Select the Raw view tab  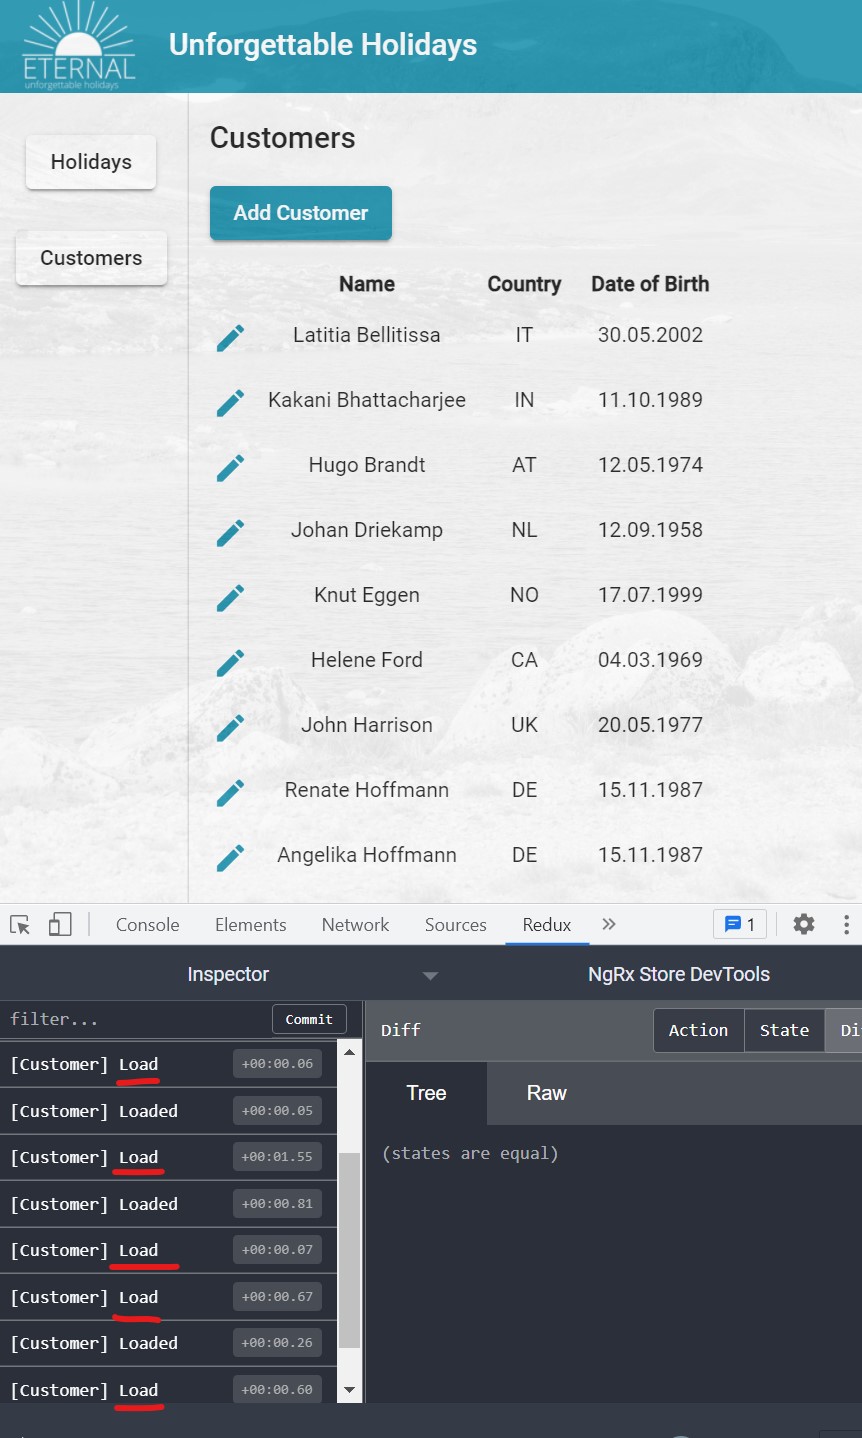(x=546, y=1093)
